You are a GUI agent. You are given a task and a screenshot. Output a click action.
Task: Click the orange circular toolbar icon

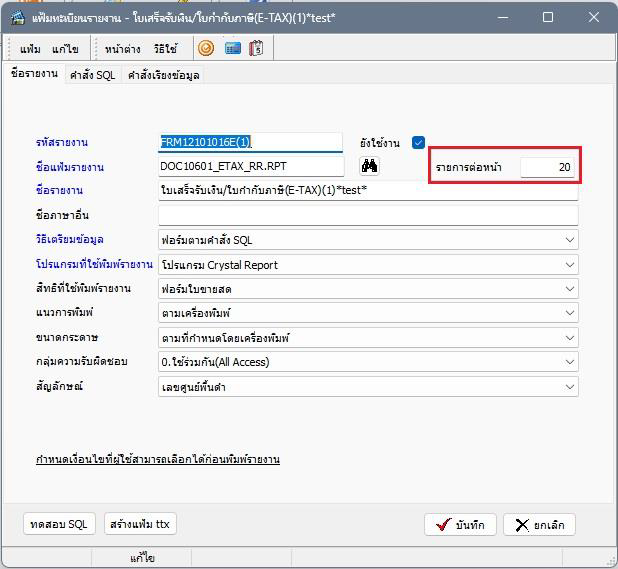(x=206, y=48)
